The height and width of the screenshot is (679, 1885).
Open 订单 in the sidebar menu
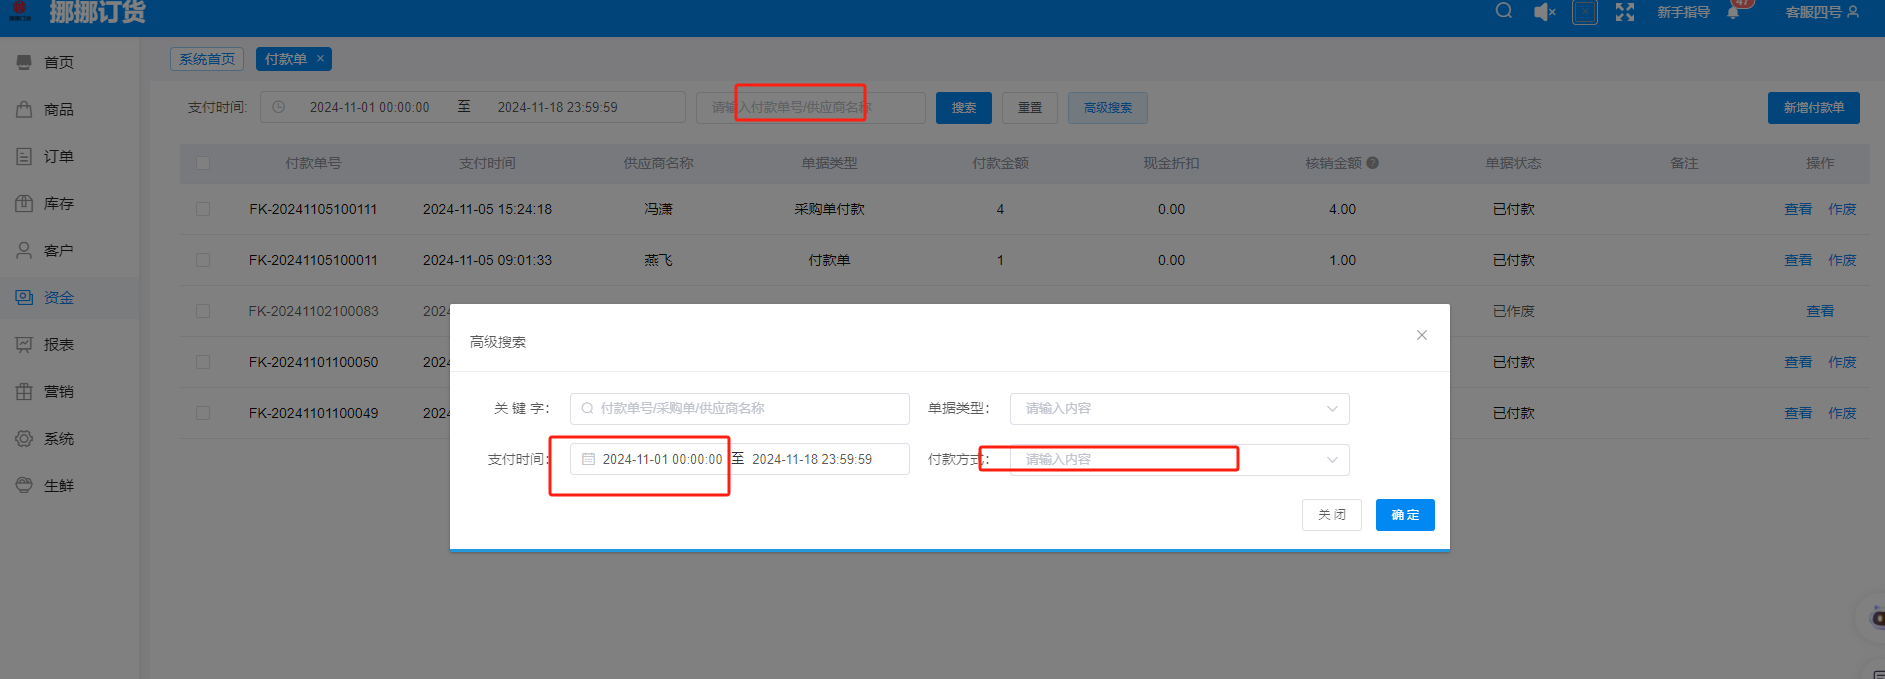[58, 156]
